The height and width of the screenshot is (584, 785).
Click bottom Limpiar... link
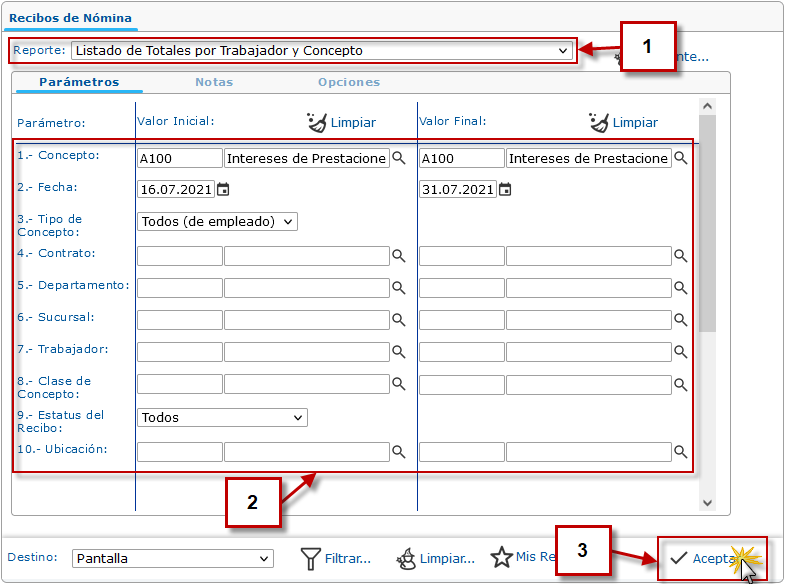click(447, 558)
